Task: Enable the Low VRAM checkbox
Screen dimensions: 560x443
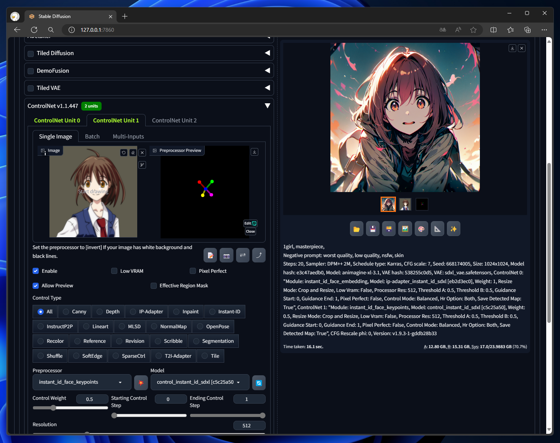Action: point(114,271)
